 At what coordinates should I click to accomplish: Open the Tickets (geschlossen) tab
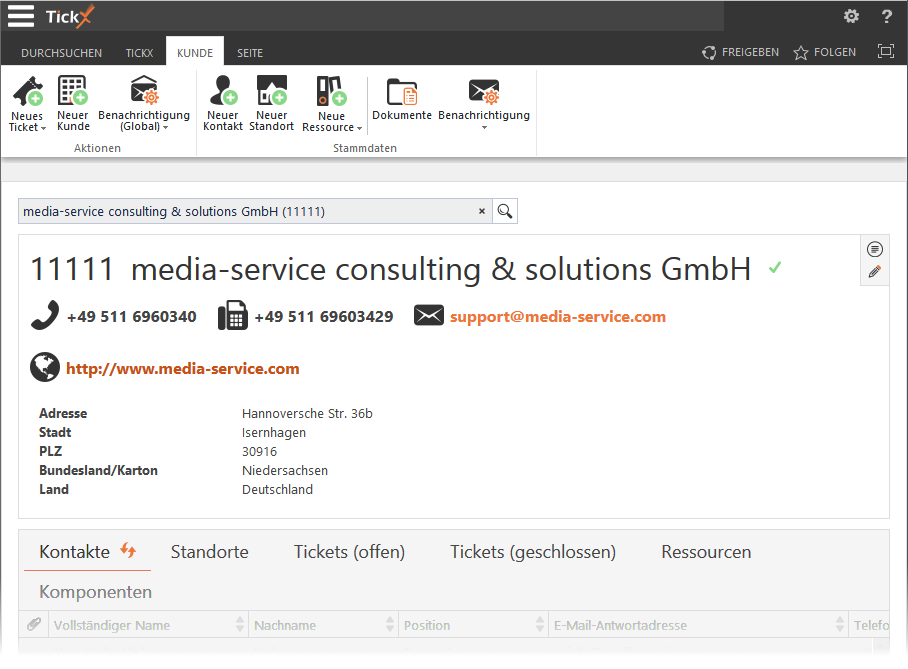point(533,552)
